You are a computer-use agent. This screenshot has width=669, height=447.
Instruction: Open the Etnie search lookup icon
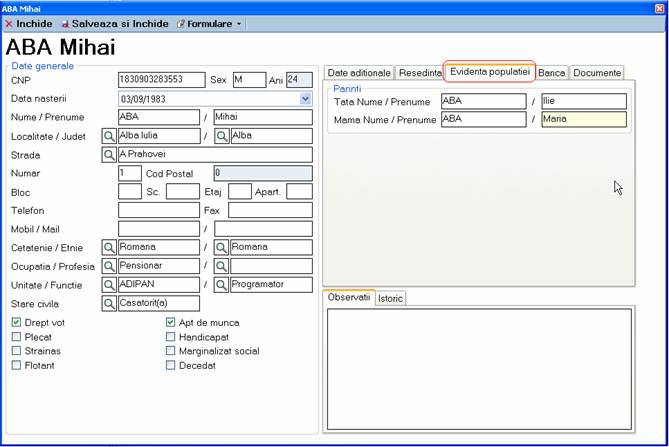coord(222,247)
